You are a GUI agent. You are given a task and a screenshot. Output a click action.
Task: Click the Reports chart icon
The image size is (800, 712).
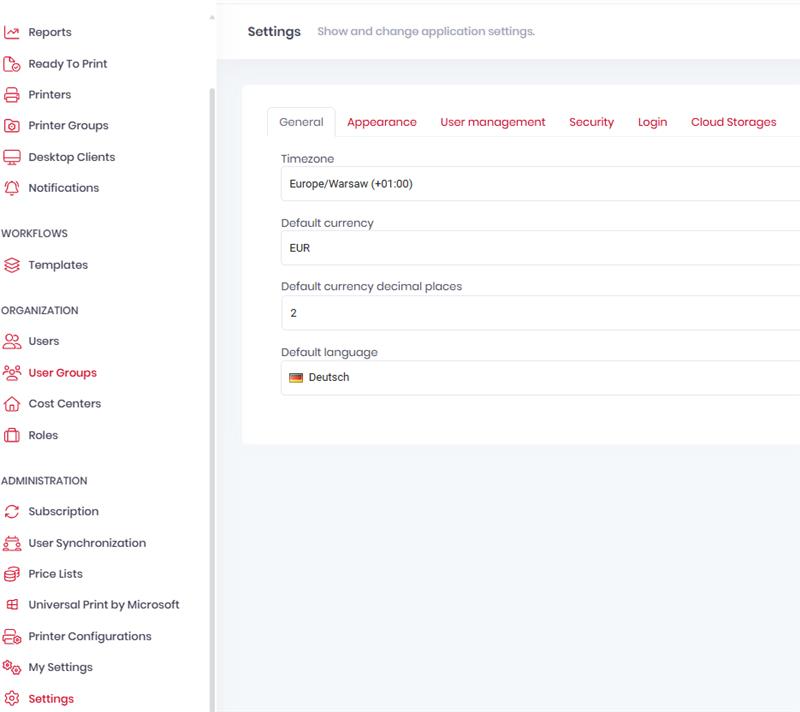[x=12, y=33]
